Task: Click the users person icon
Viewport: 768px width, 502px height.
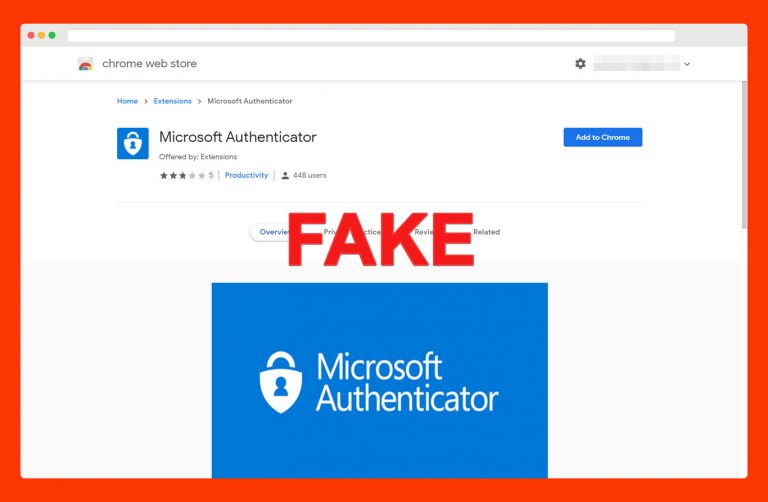Action: click(x=285, y=175)
